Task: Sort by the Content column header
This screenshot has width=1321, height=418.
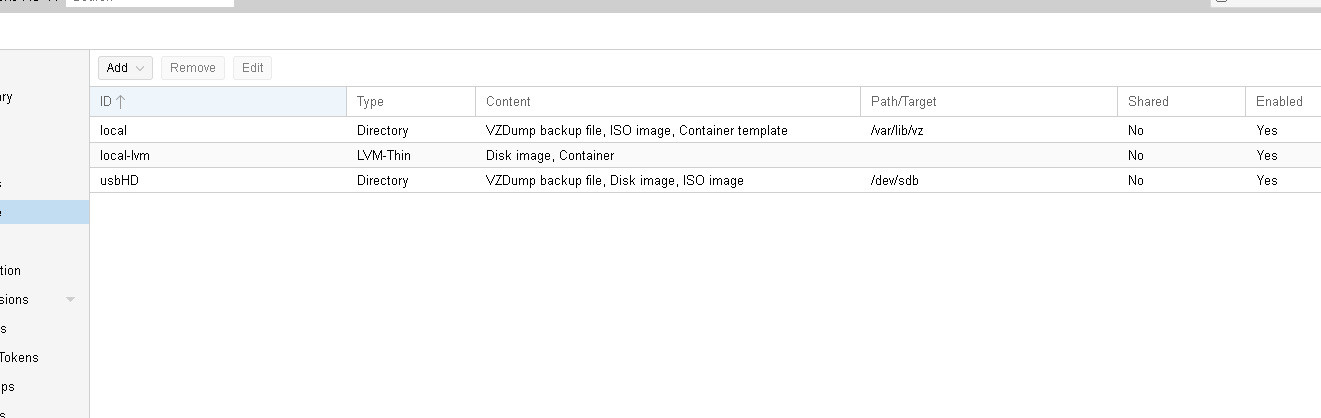Action: point(668,101)
